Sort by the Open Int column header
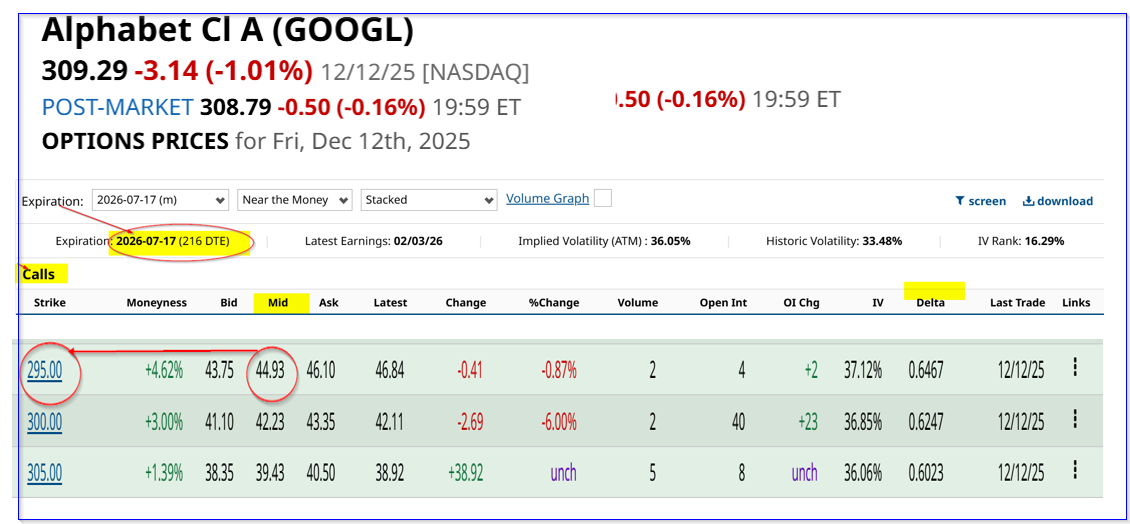The image size is (1130, 524). pos(723,303)
